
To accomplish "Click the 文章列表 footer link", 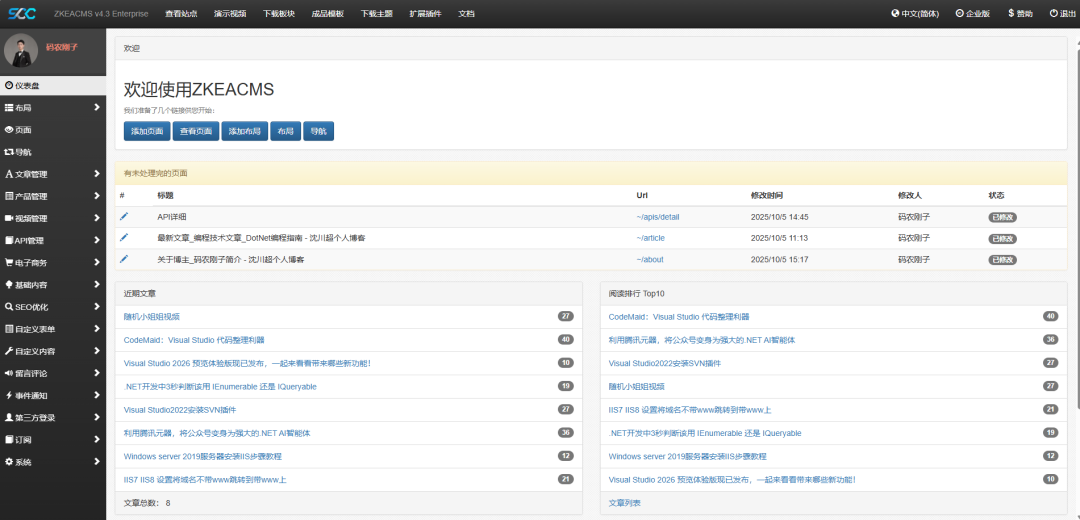I will [625, 503].
